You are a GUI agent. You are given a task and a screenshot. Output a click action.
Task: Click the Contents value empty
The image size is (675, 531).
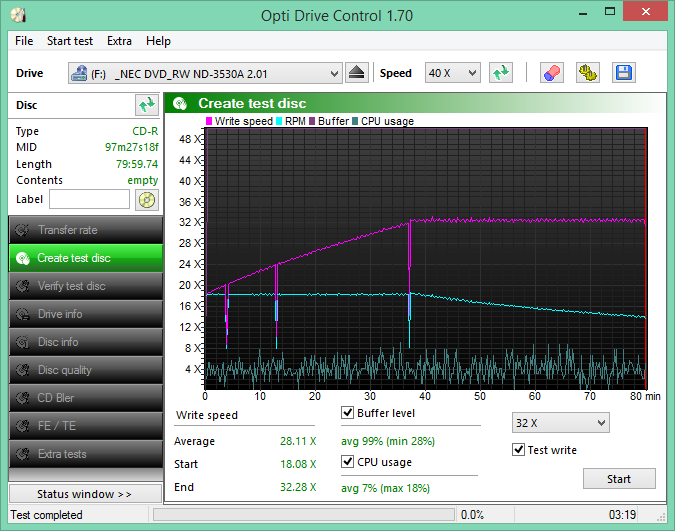pos(143,180)
